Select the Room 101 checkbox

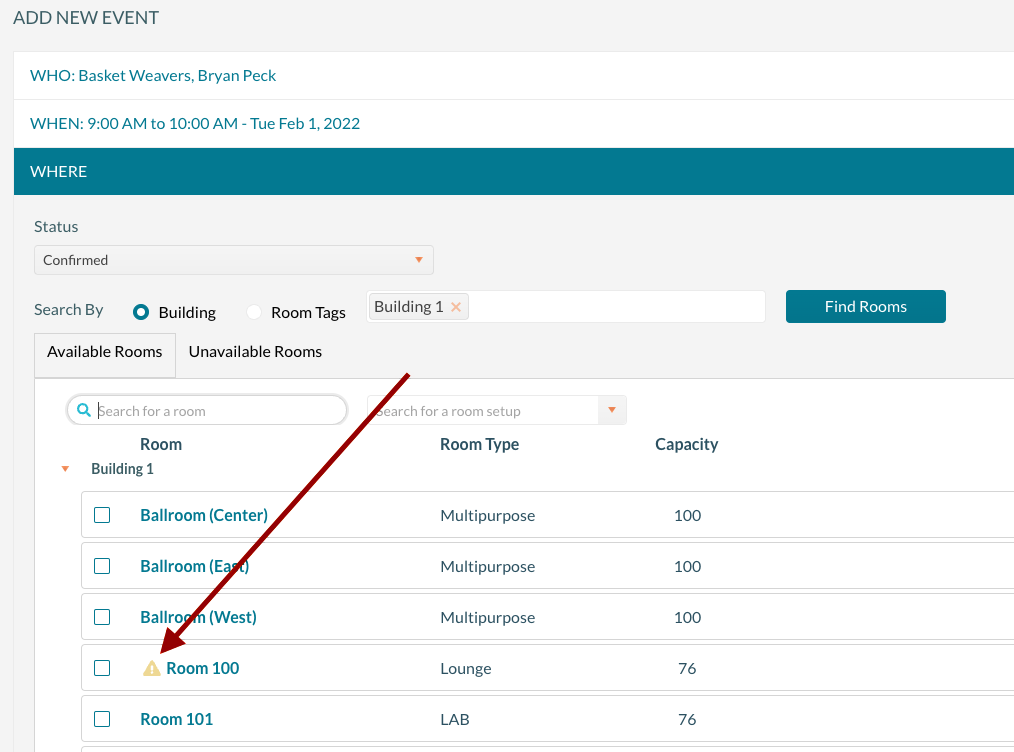tap(102, 719)
